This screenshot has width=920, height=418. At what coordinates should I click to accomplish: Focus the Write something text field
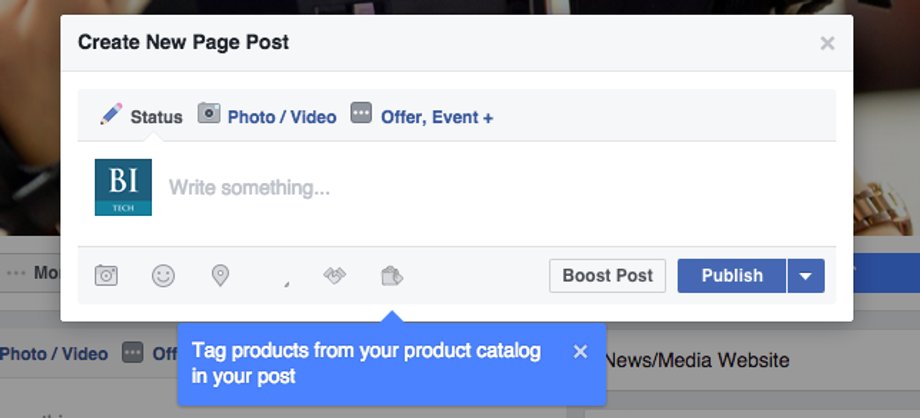[x=493, y=188]
